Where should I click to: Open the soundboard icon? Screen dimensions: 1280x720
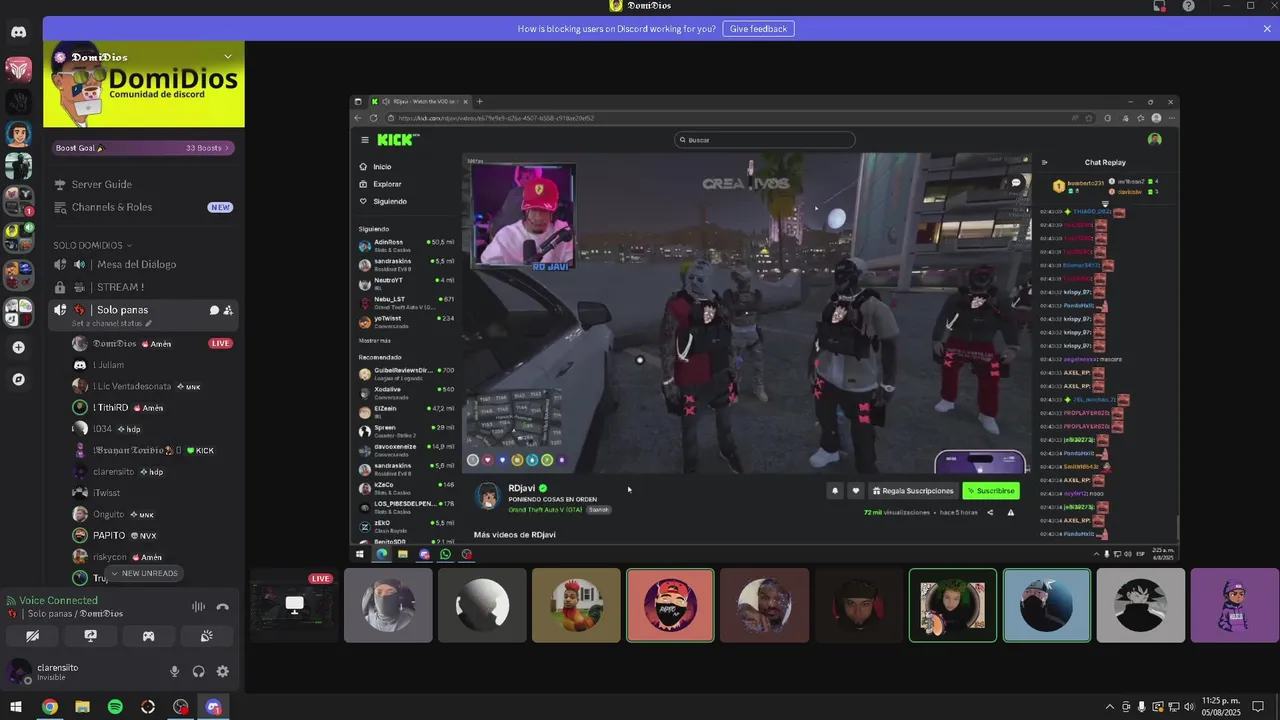click(206, 636)
